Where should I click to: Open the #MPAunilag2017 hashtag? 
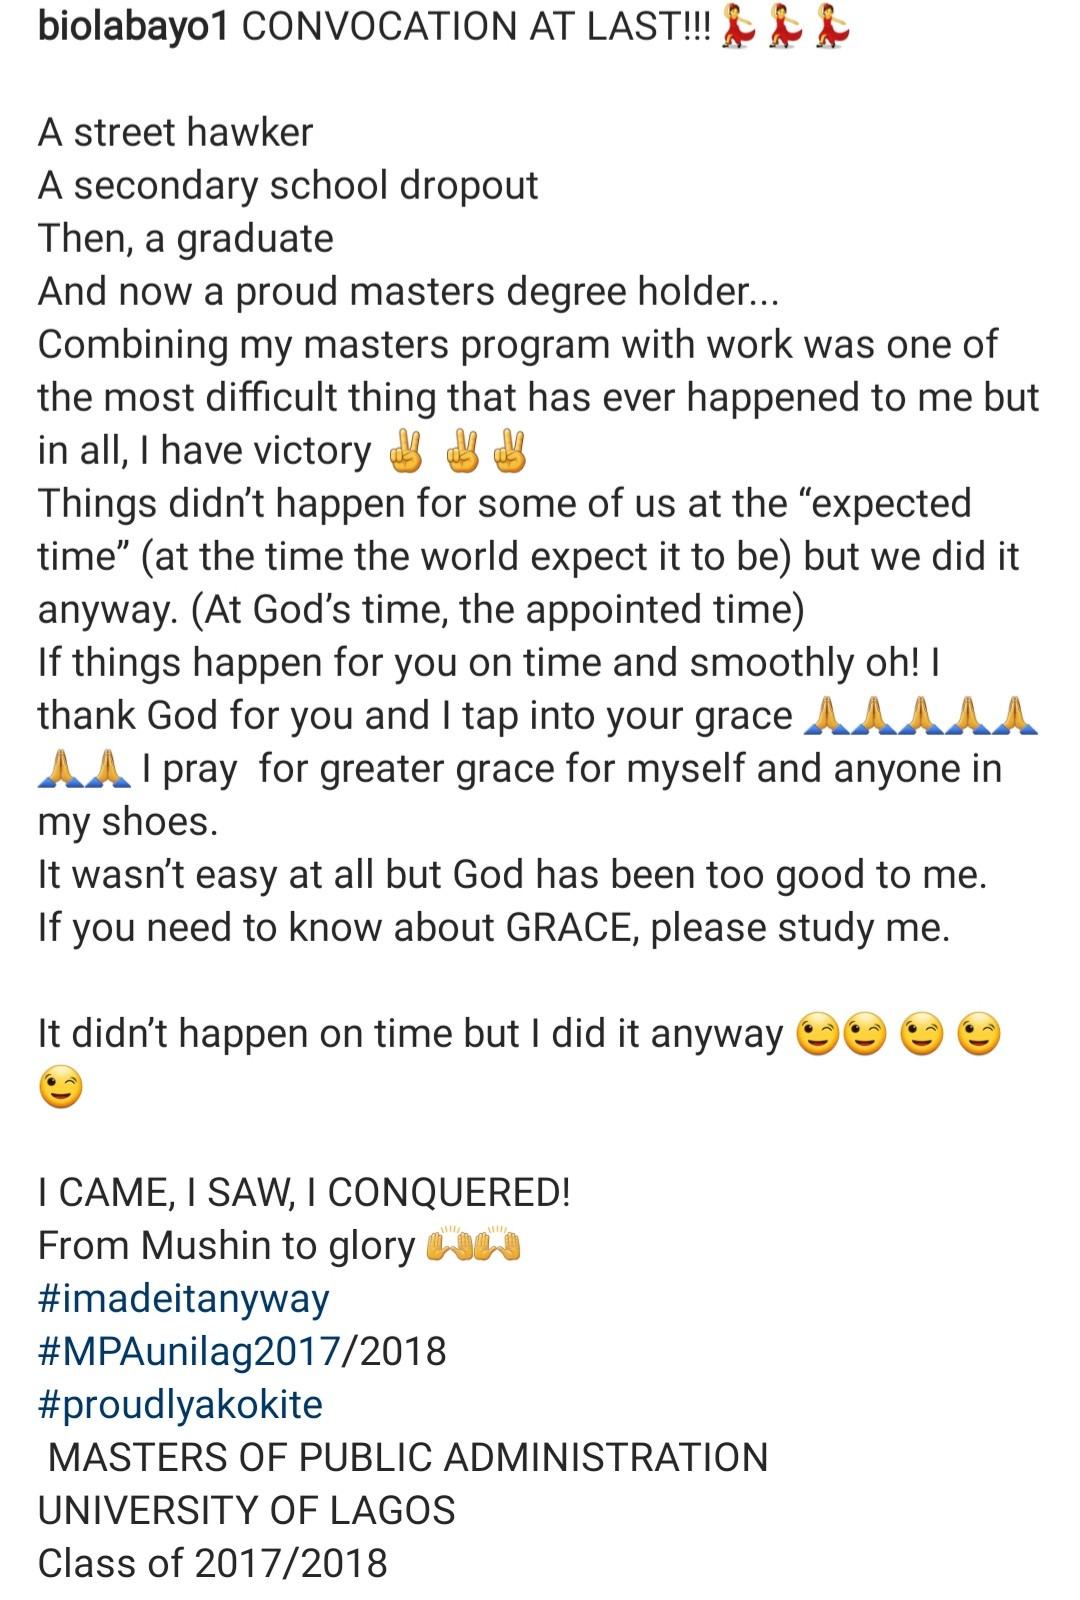[x=189, y=1351]
